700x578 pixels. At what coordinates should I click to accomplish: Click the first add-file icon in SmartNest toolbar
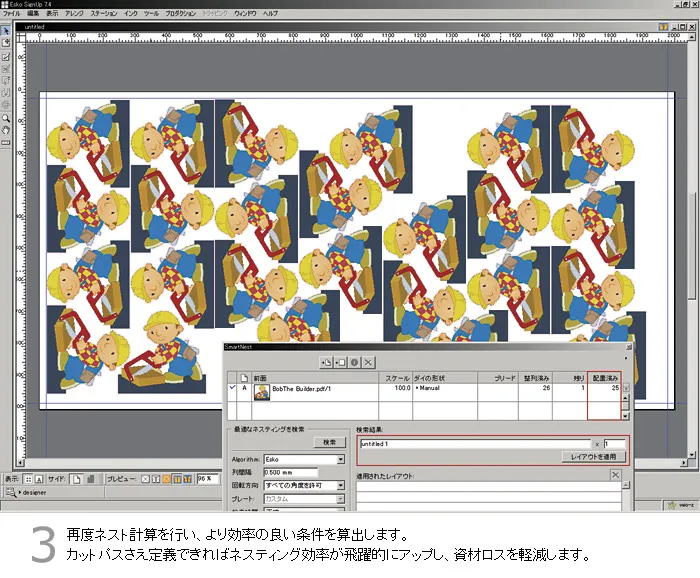coord(326,361)
